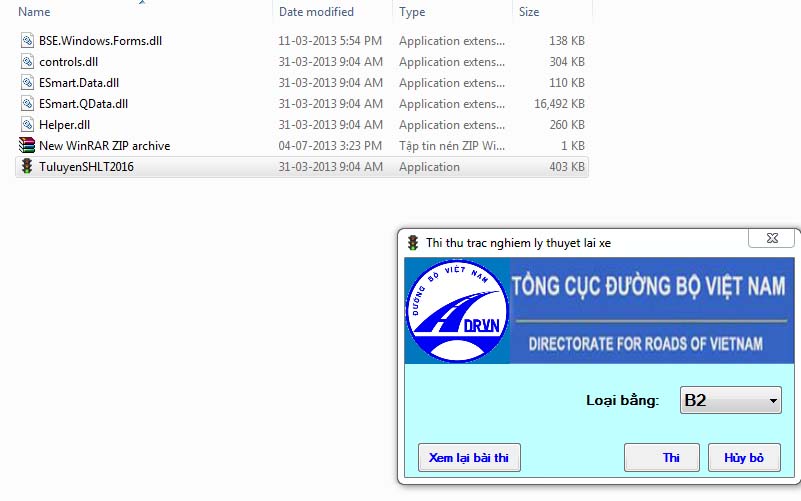Screen dimensions: 801x501
Task: Start the test with Thi button
Action: coord(670,458)
